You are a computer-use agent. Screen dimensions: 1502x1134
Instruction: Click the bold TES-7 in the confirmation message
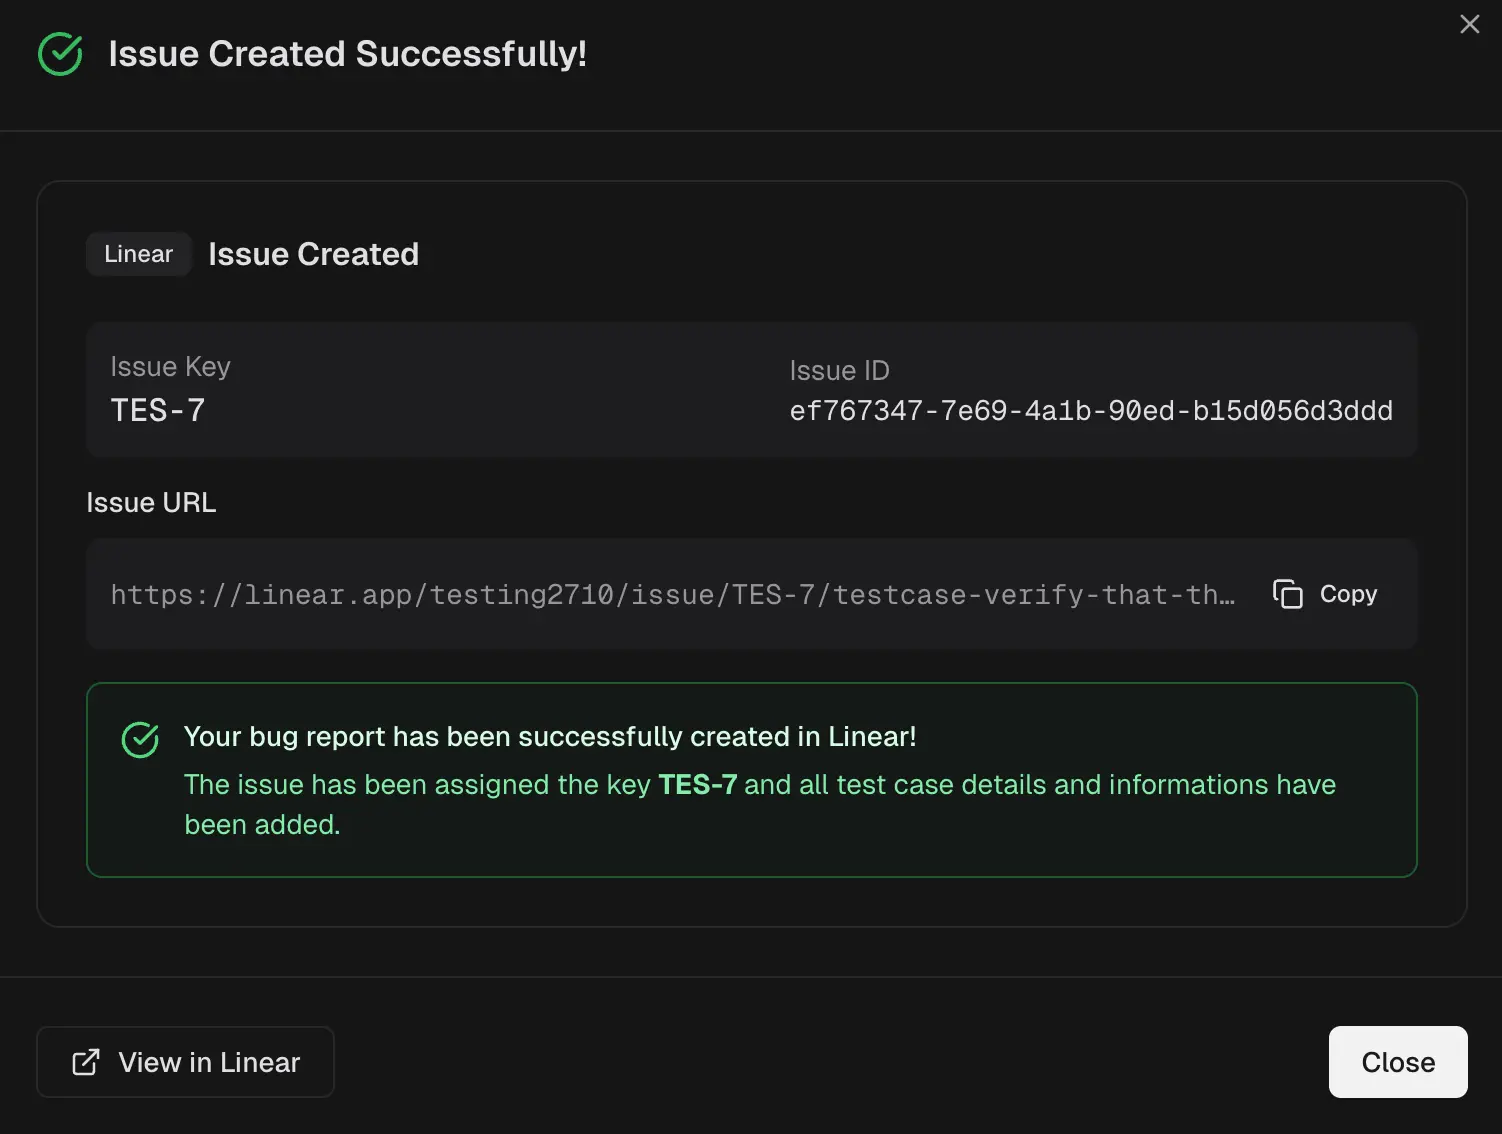tap(696, 785)
